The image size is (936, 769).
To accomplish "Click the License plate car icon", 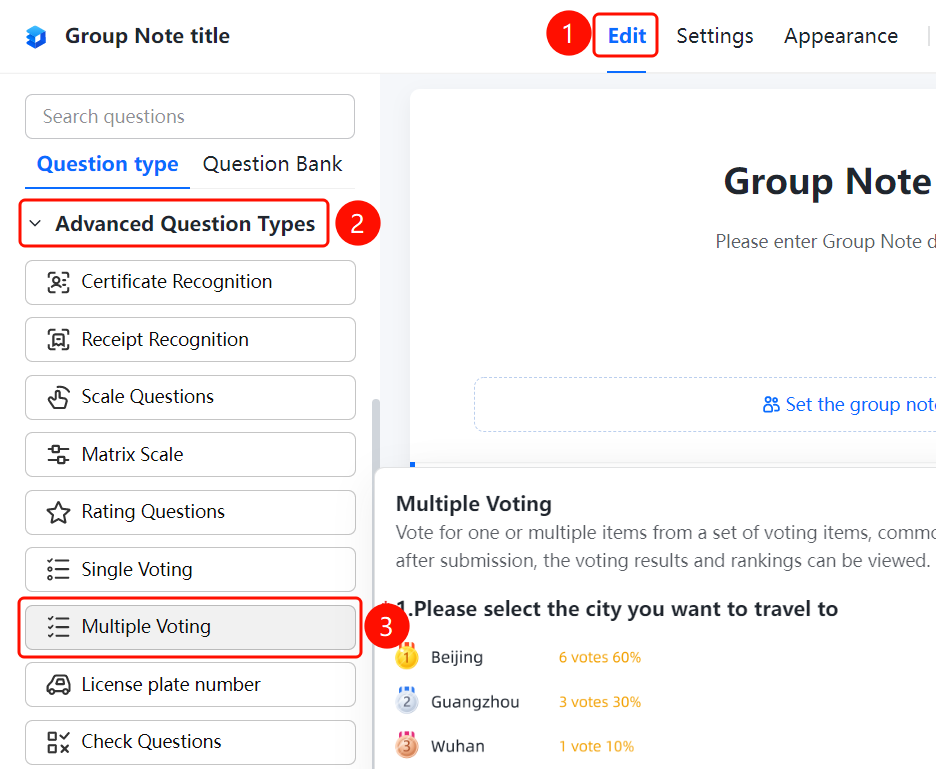I will [x=58, y=685].
